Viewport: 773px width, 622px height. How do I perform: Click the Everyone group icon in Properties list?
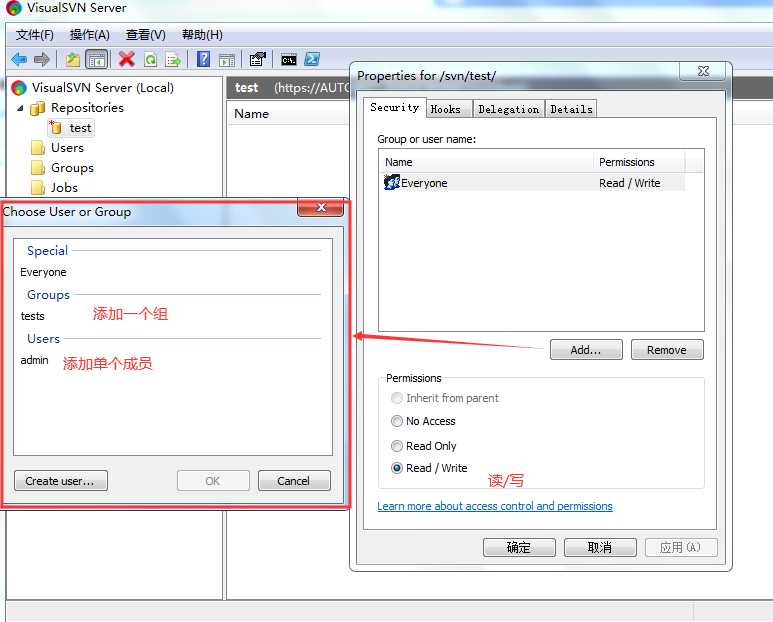click(391, 182)
